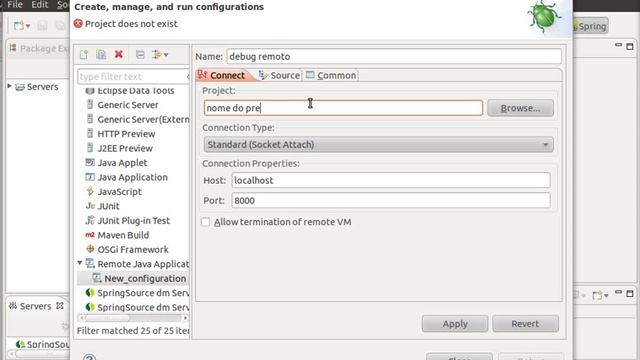This screenshot has width=640, height=360.
Task: Enable Allow termination of remote VM
Action: (x=205, y=222)
